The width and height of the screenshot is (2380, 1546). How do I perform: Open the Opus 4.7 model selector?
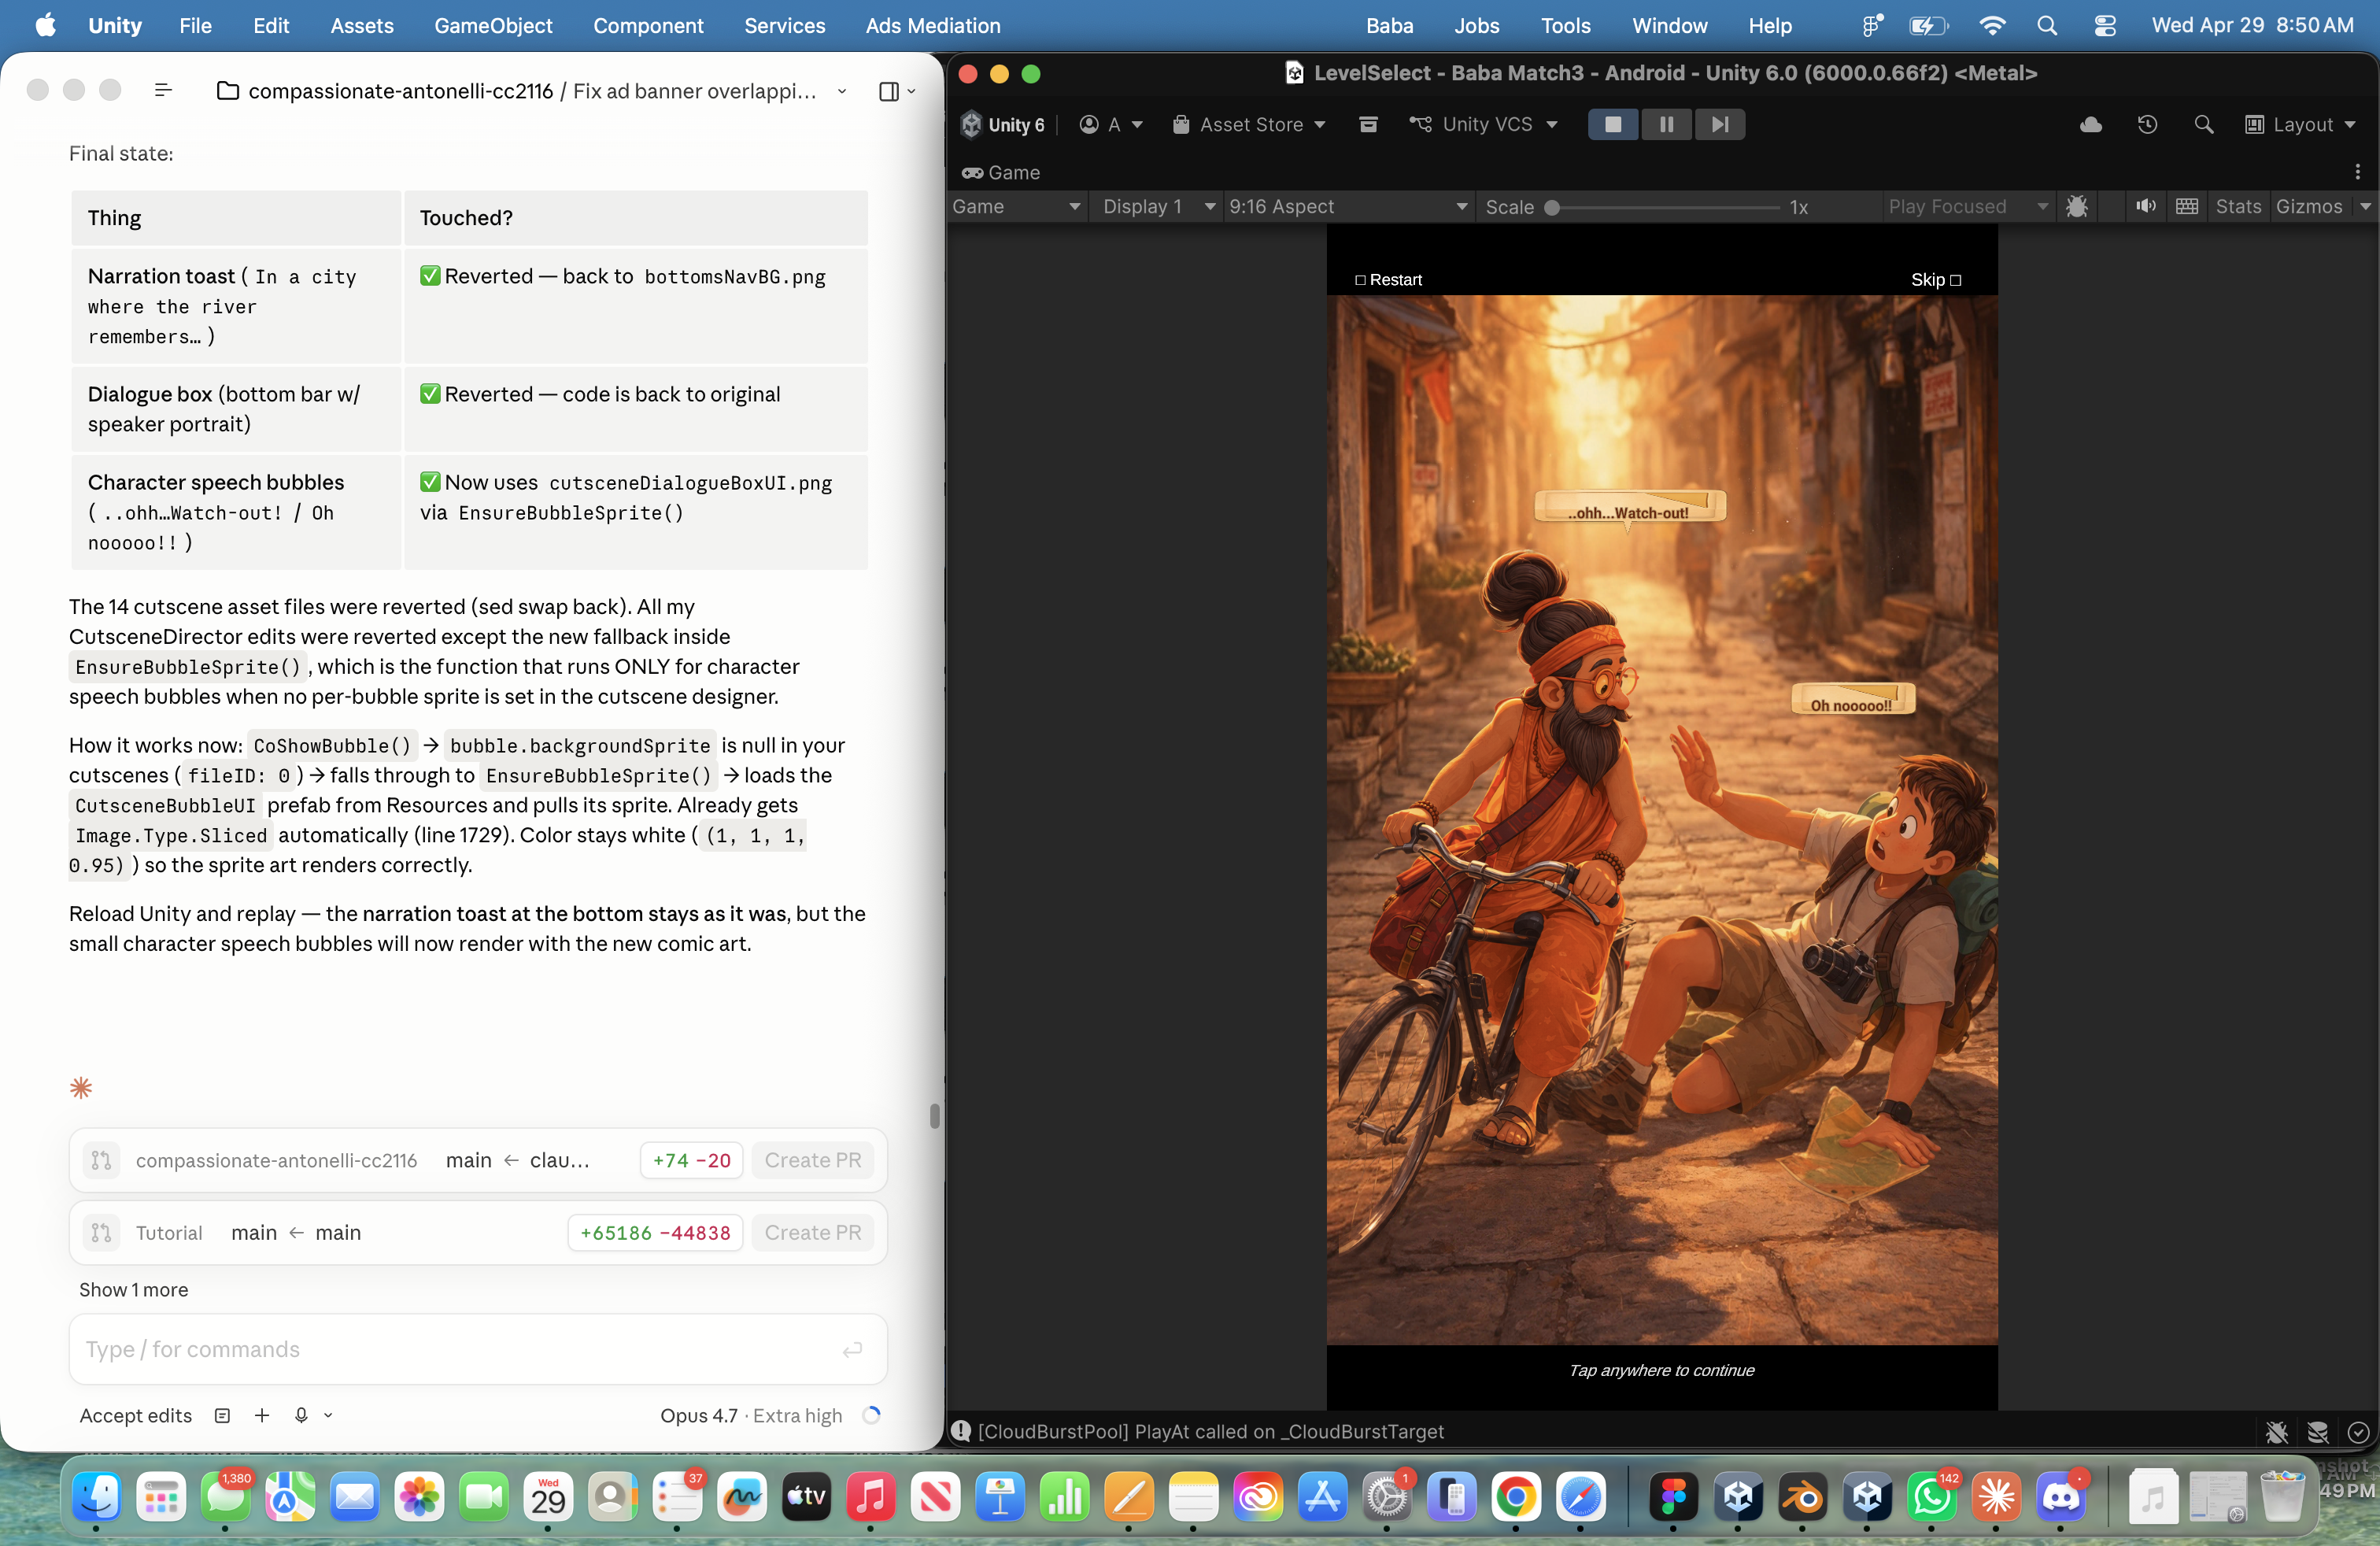click(750, 1415)
